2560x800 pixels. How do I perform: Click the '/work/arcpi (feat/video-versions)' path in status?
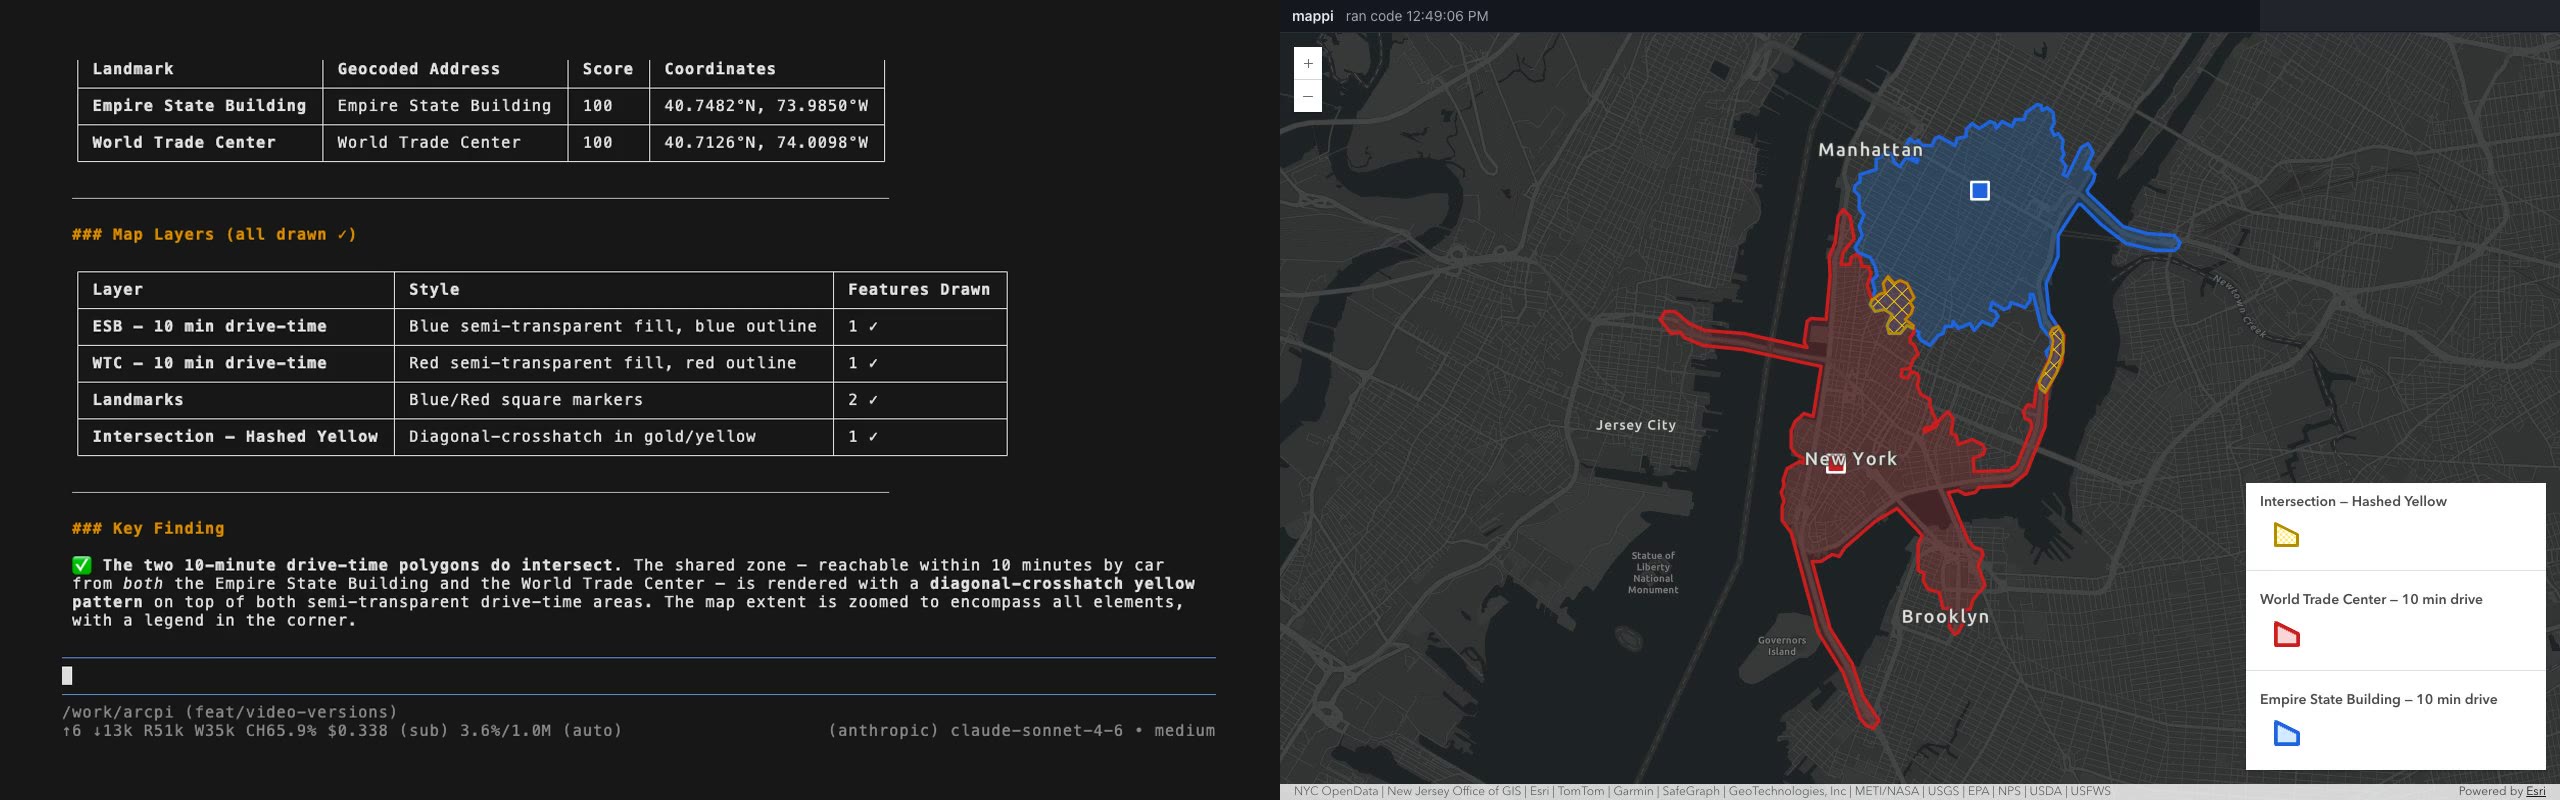coord(230,712)
